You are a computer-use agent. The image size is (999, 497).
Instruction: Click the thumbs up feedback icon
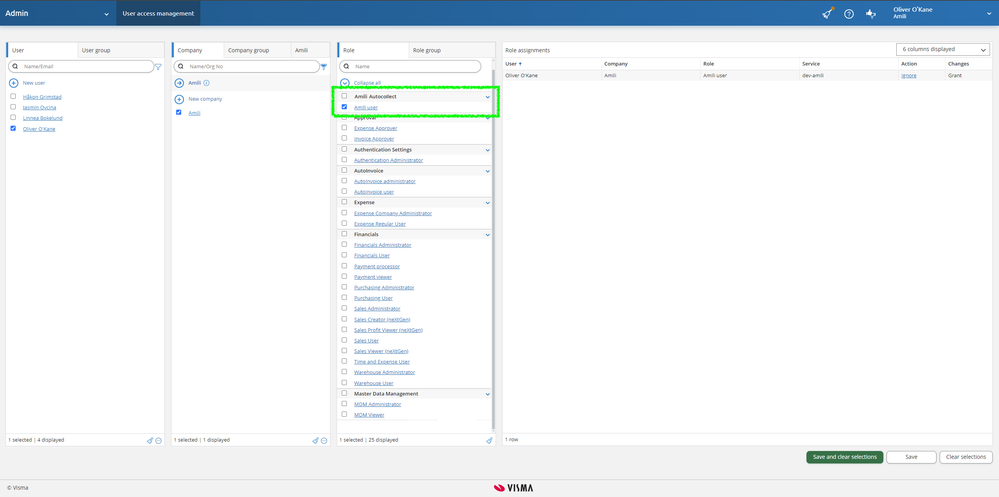point(871,14)
